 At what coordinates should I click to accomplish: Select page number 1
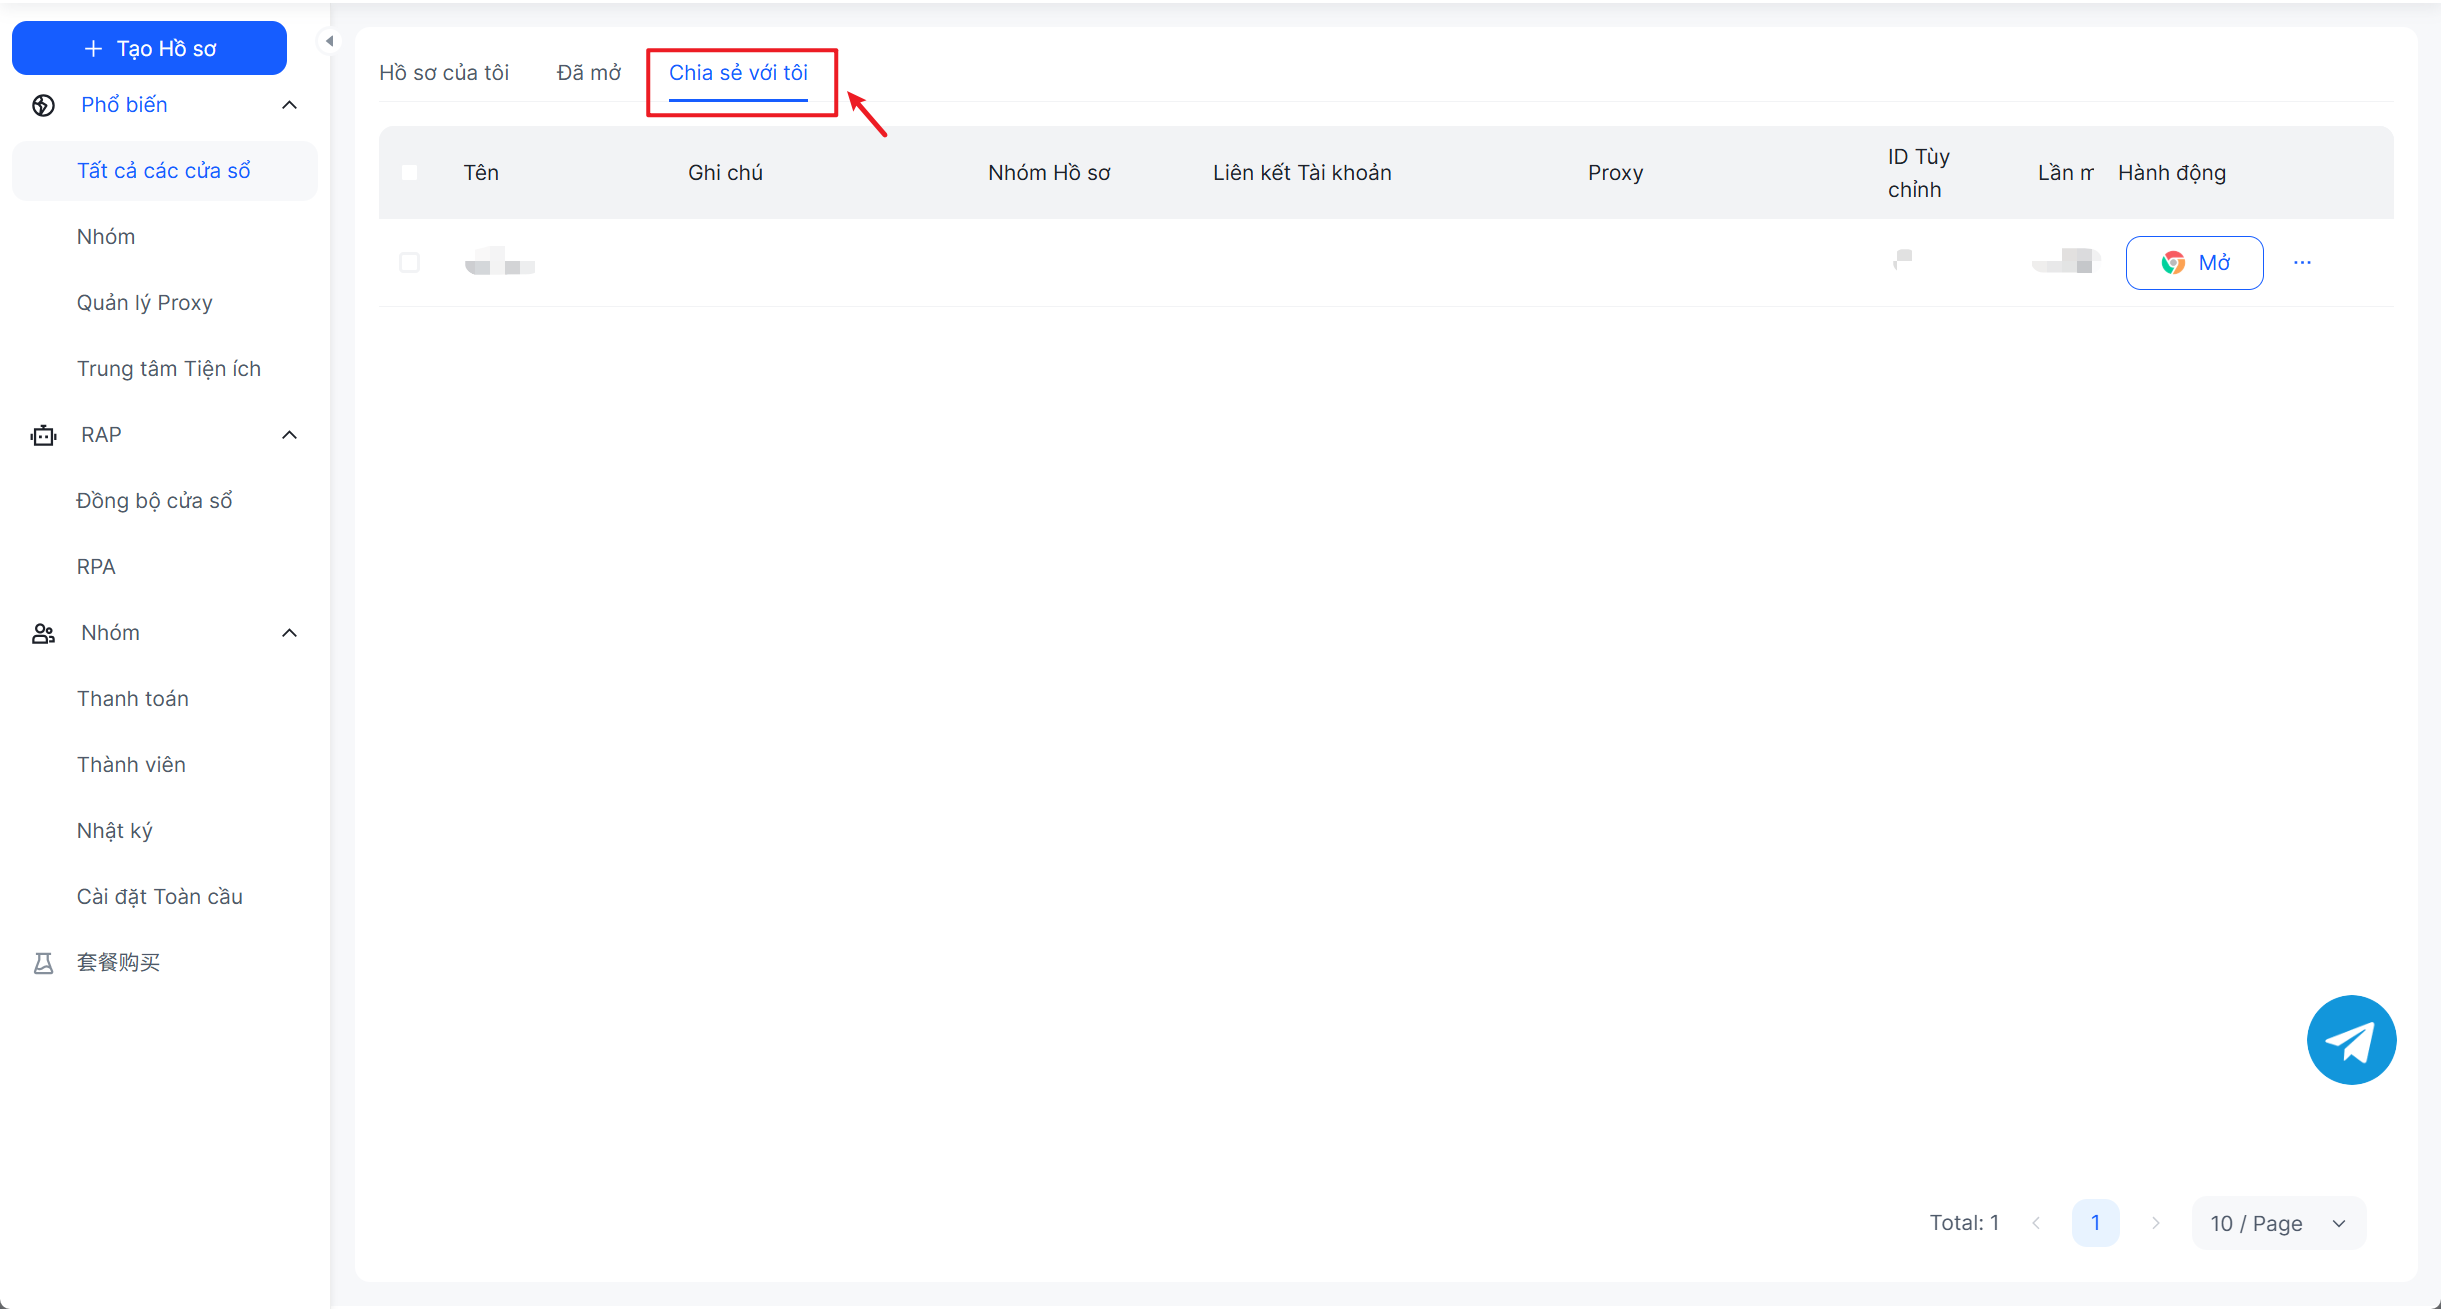click(x=2095, y=1223)
